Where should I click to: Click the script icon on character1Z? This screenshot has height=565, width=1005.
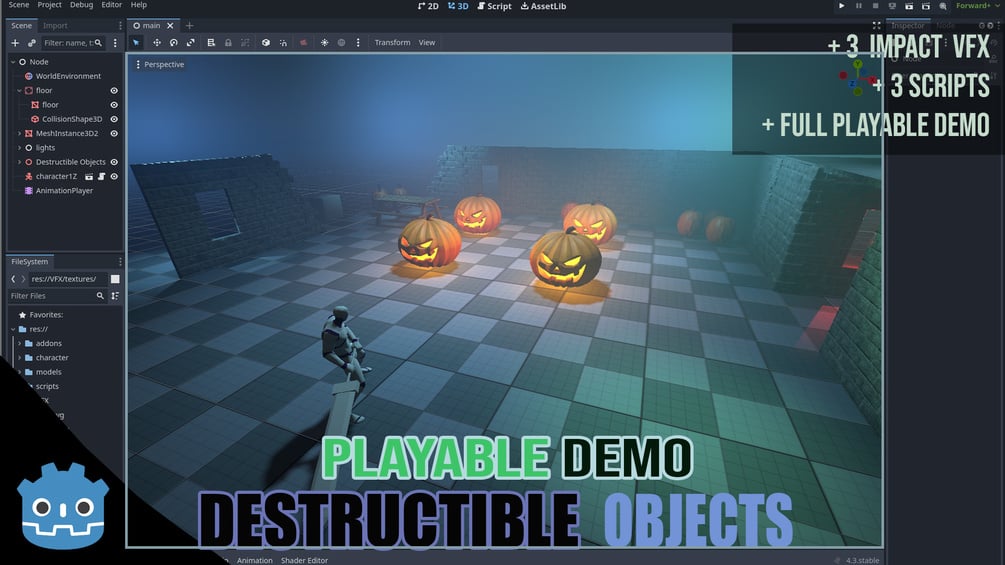point(101,176)
